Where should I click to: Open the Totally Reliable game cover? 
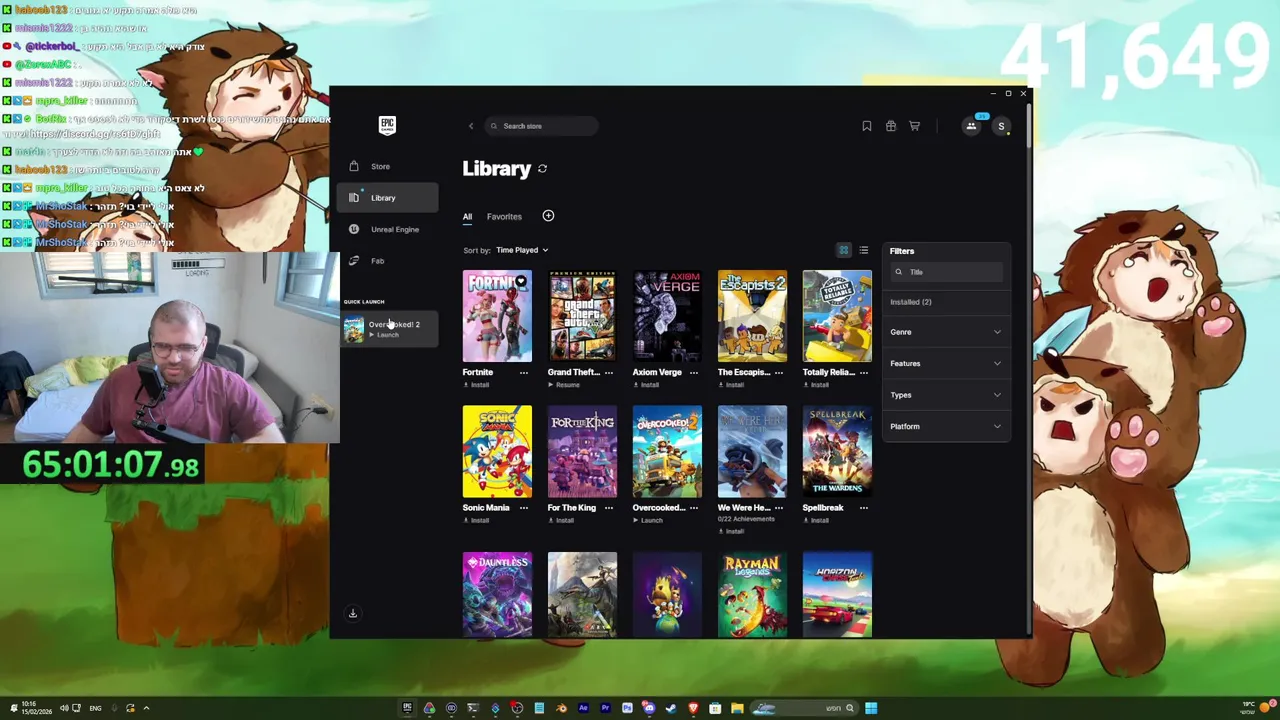click(x=837, y=316)
